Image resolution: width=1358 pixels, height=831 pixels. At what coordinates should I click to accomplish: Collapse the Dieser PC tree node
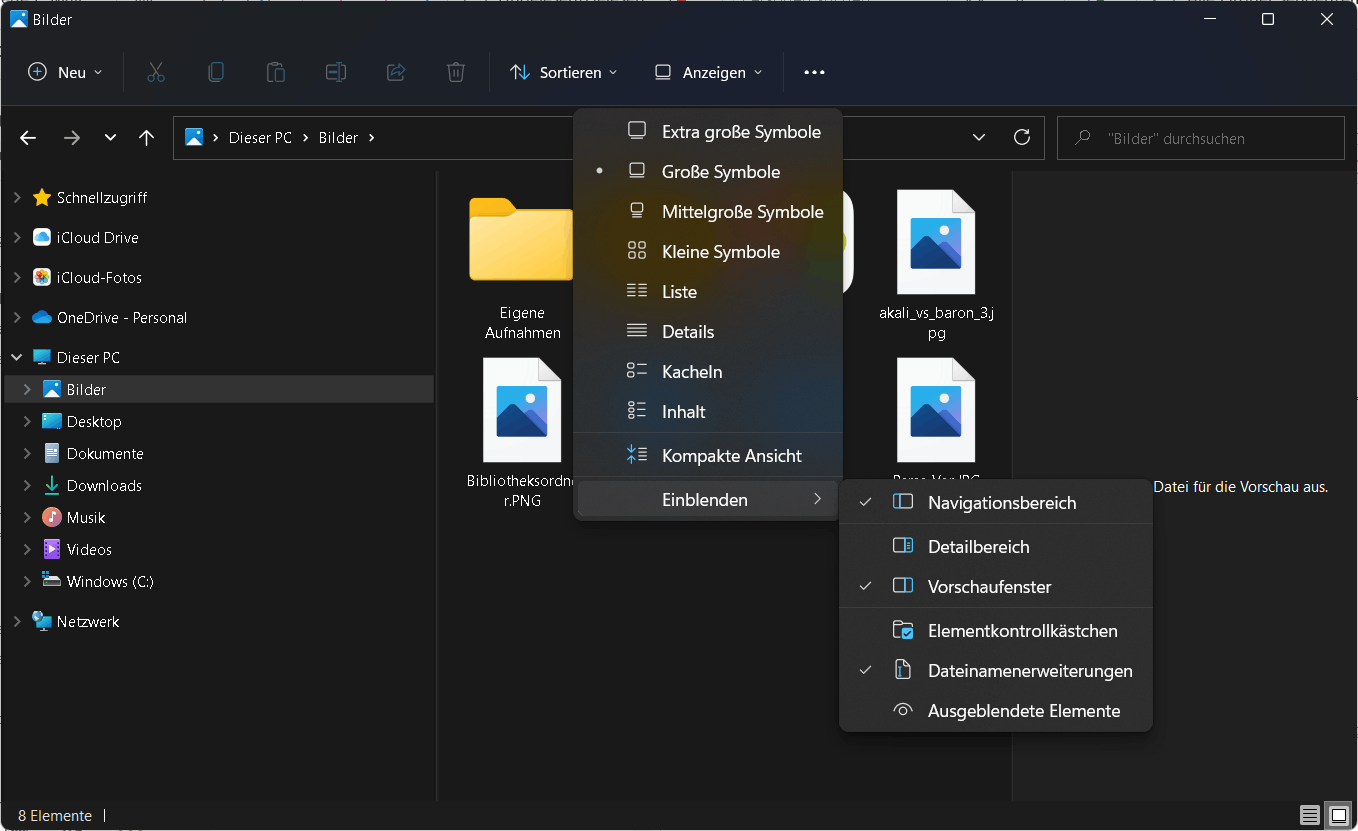[x=17, y=358]
